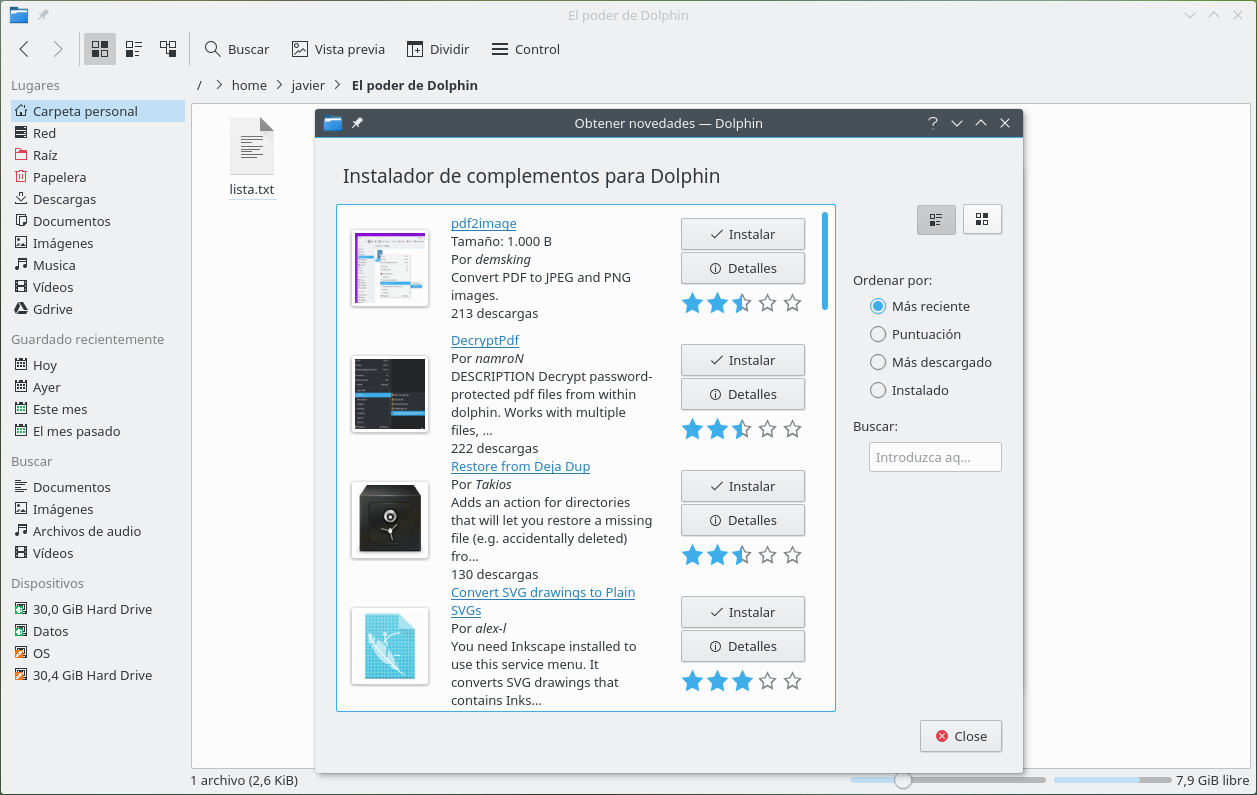The height and width of the screenshot is (795, 1257).
Task: Close the add-on installer with Close button
Action: pyautogui.click(x=961, y=736)
